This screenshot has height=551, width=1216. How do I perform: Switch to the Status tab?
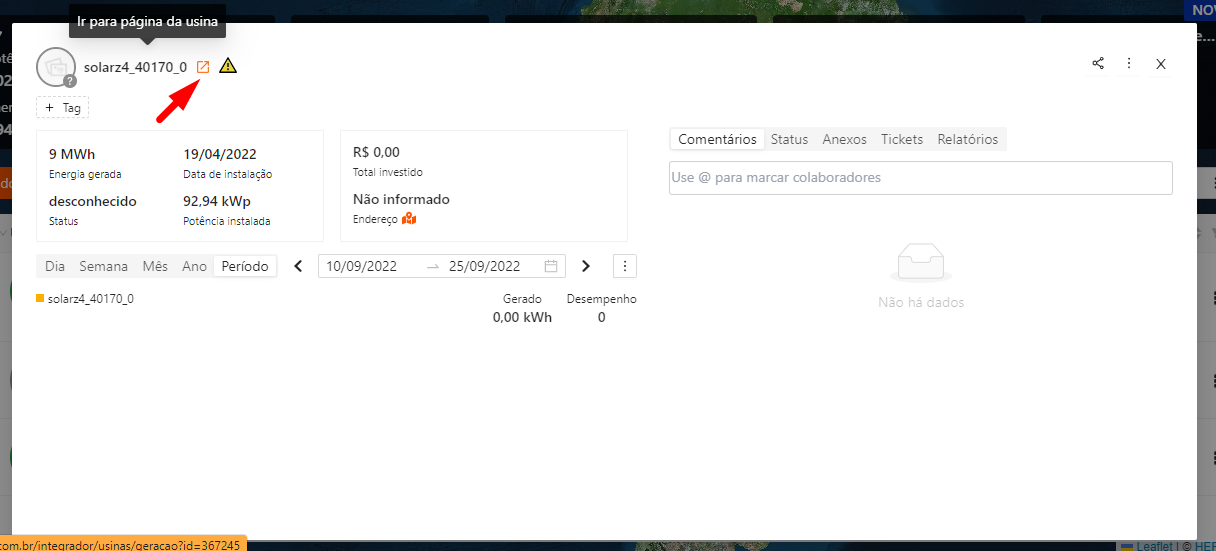tap(789, 139)
